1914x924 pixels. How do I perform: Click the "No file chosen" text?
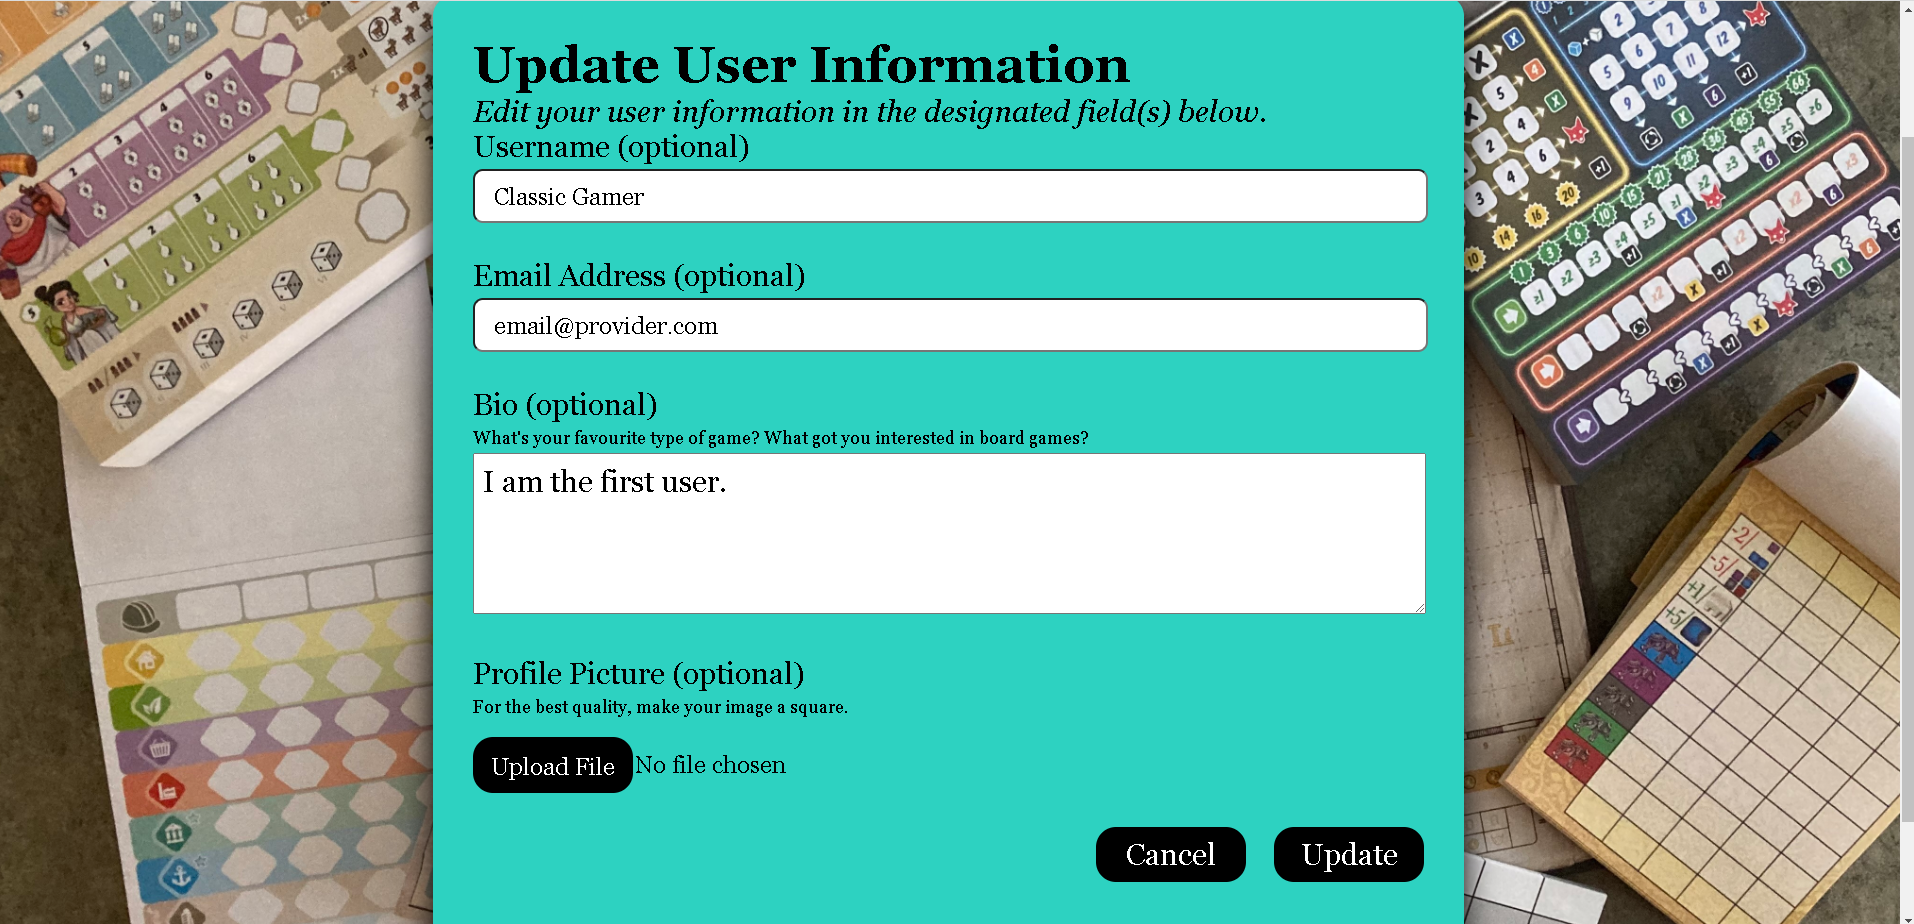tap(710, 765)
